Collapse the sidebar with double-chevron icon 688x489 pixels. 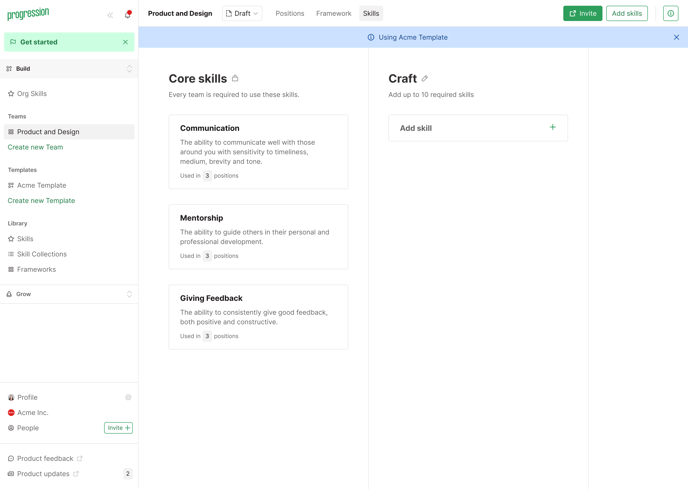[x=110, y=15]
